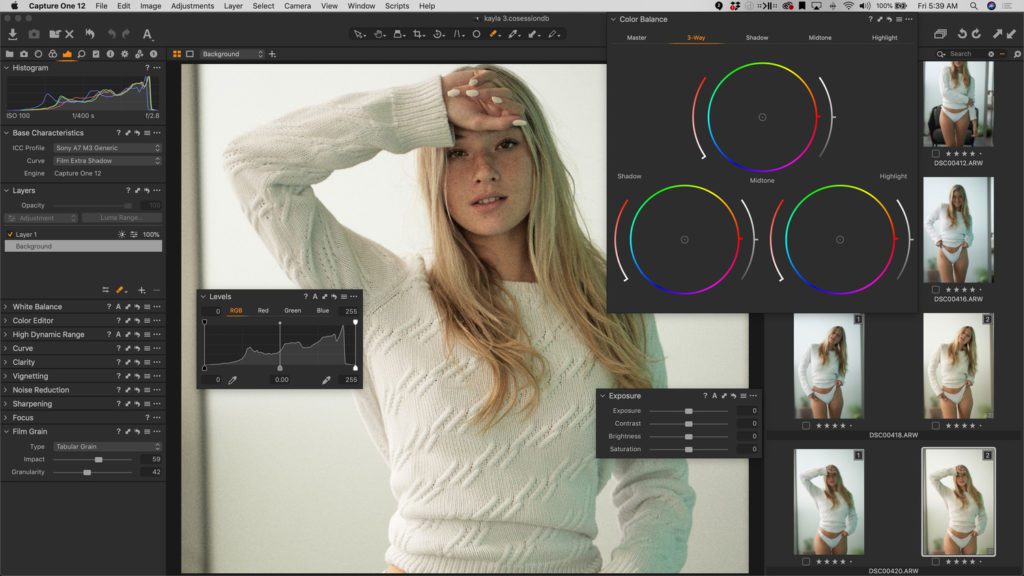The width and height of the screenshot is (1024, 576).
Task: Collapse the floating Levels panel
Action: coord(203,296)
